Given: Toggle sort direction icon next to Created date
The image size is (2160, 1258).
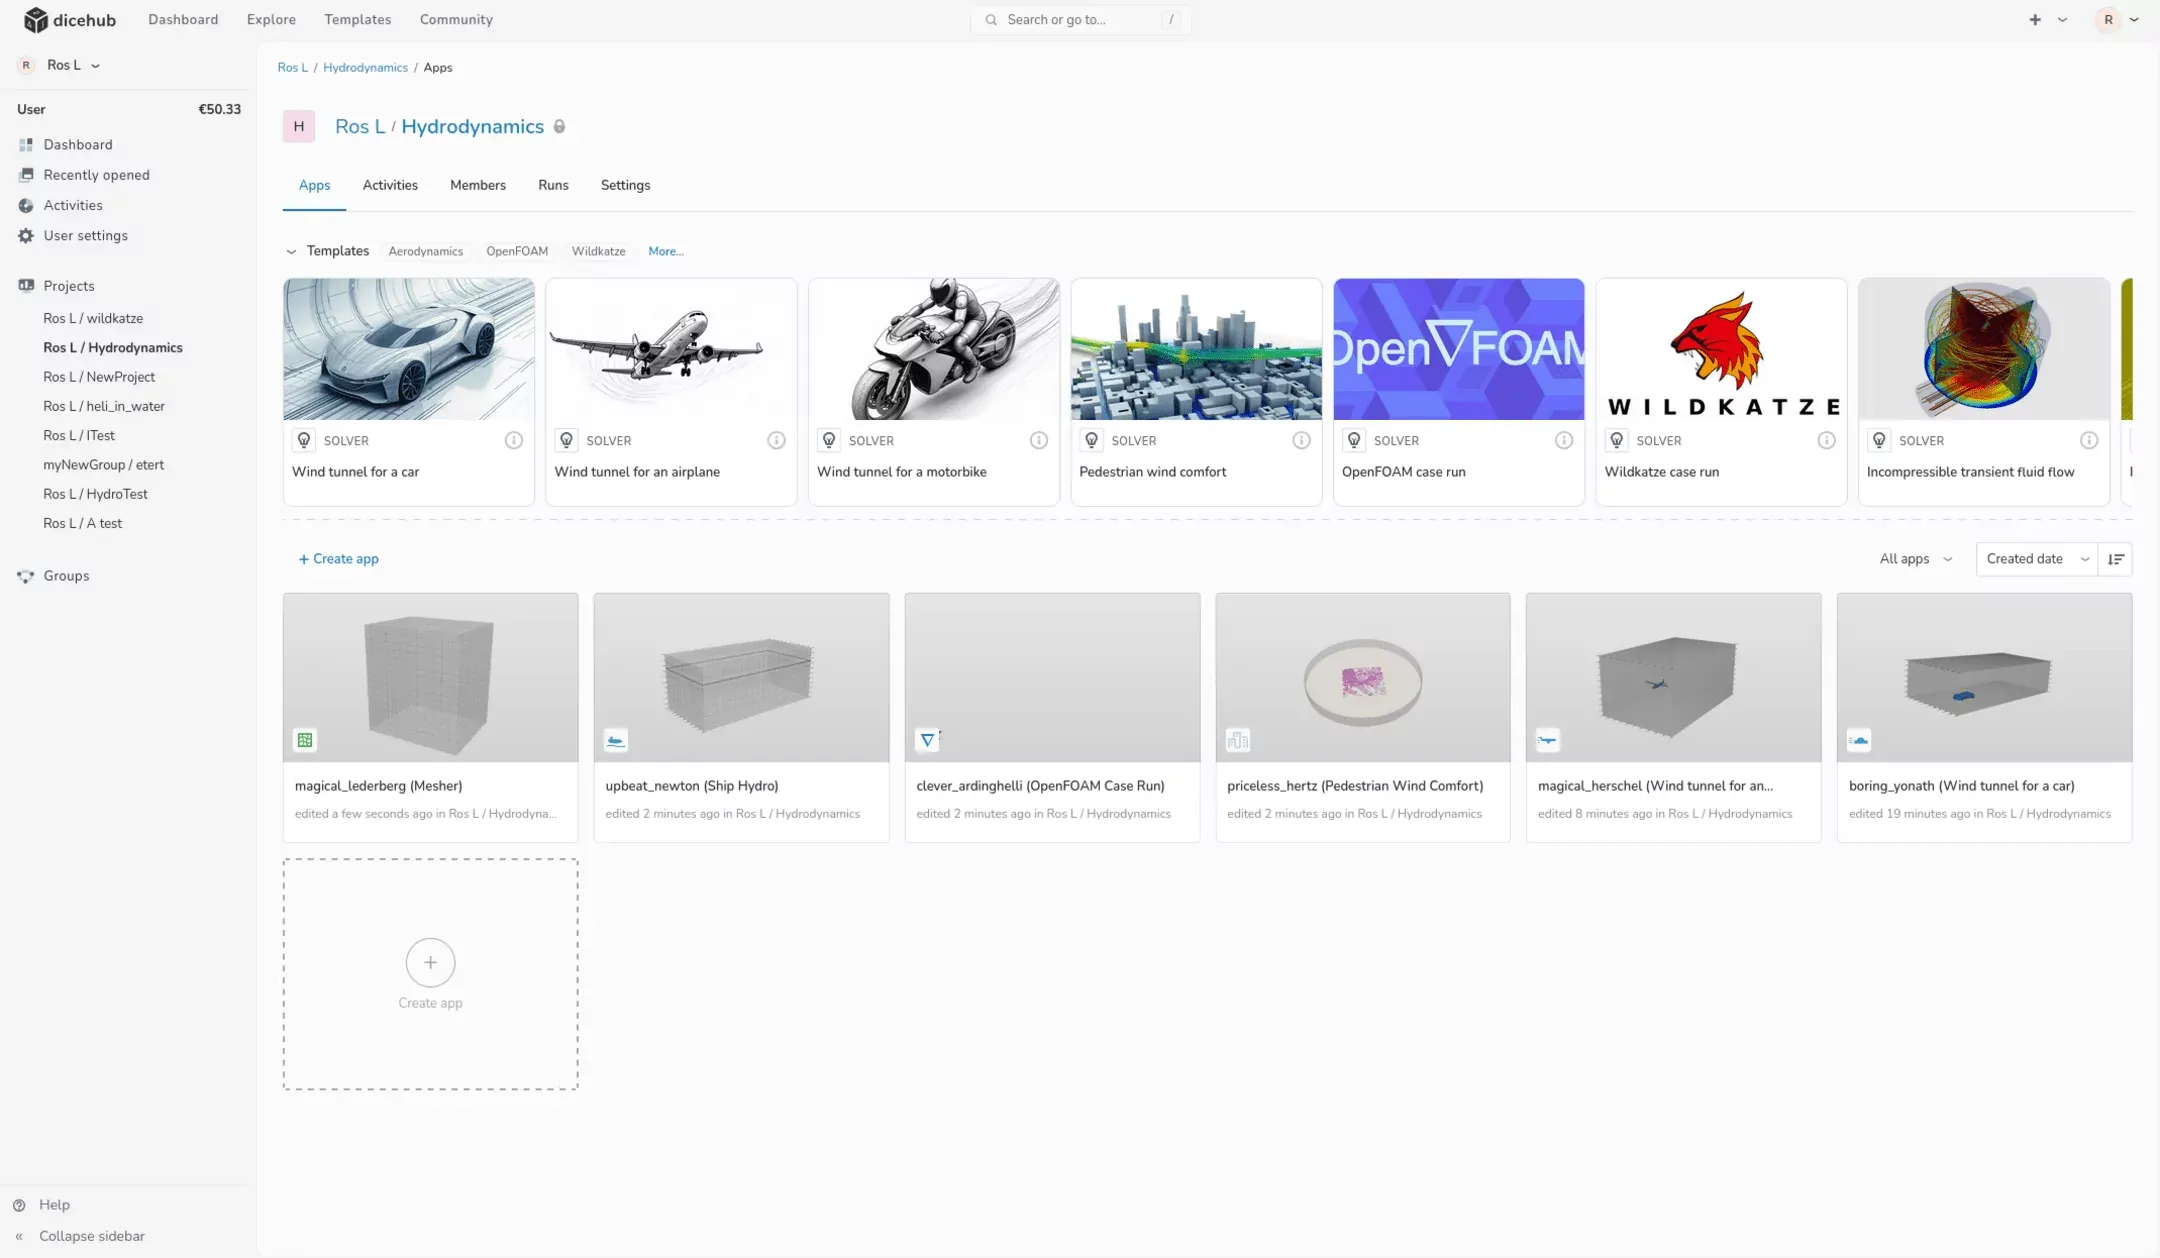Looking at the screenshot, I should click(2115, 559).
